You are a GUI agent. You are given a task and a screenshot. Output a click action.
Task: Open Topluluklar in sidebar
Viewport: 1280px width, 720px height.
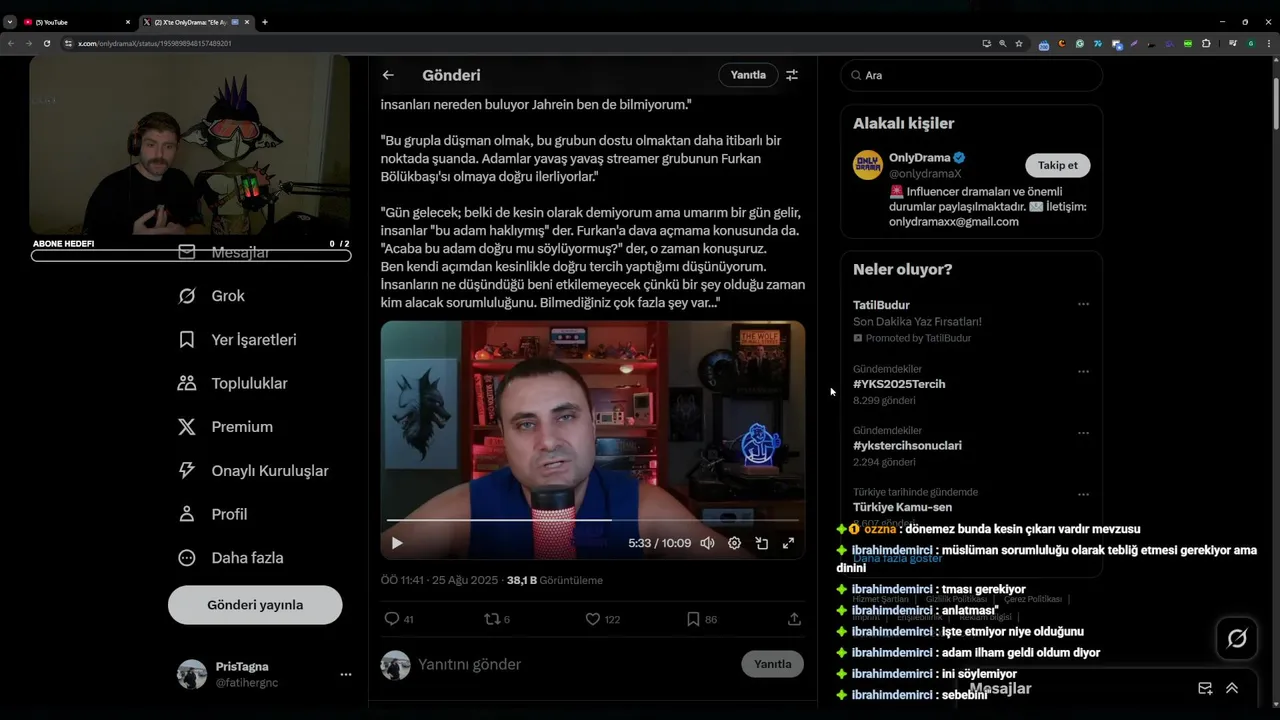pyautogui.click(x=232, y=383)
